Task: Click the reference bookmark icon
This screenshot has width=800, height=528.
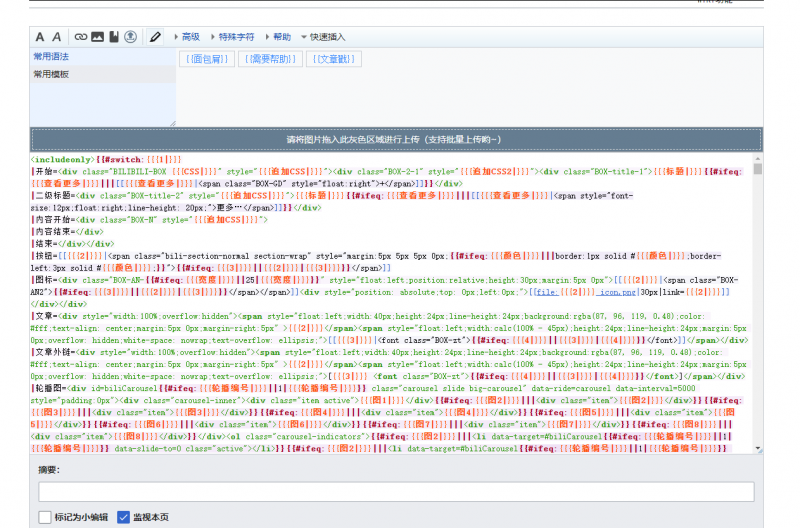Action: pyautogui.click(x=113, y=37)
